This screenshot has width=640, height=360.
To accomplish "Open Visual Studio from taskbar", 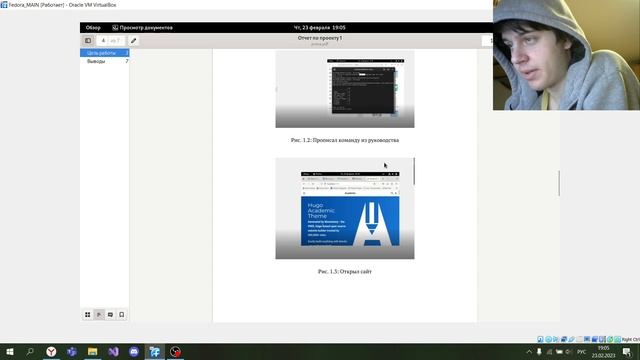I will [113, 351].
